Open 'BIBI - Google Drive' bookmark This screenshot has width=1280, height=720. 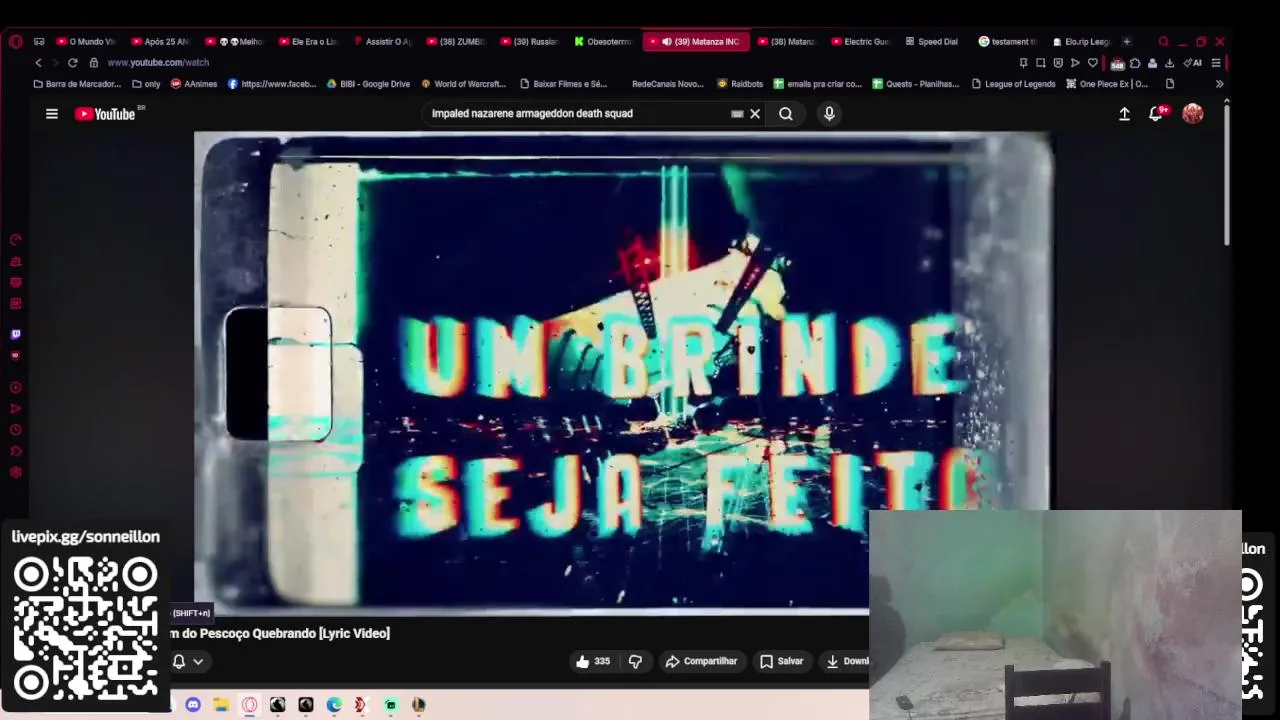368,84
